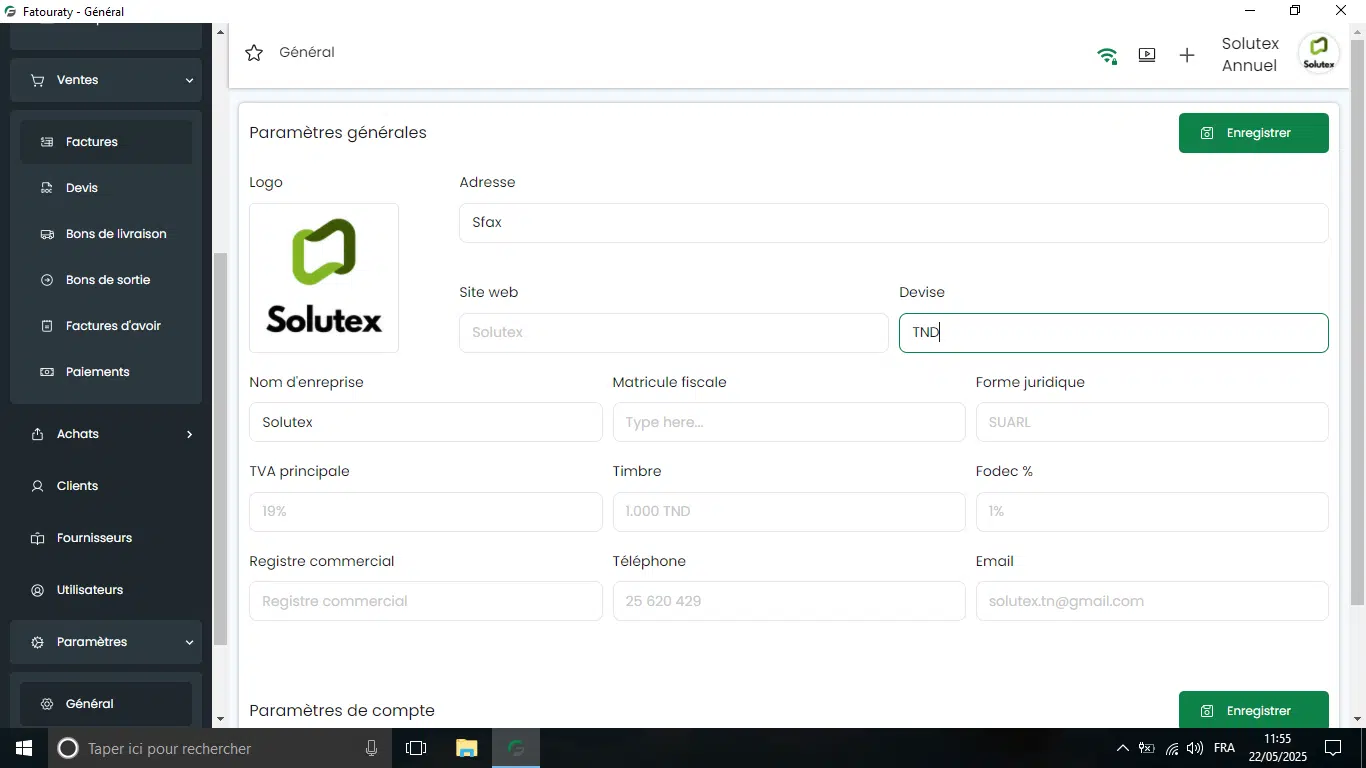Viewport: 1366px width, 768px height.
Task: Click the green Wi-Fi connection status icon
Action: [x=1107, y=56]
